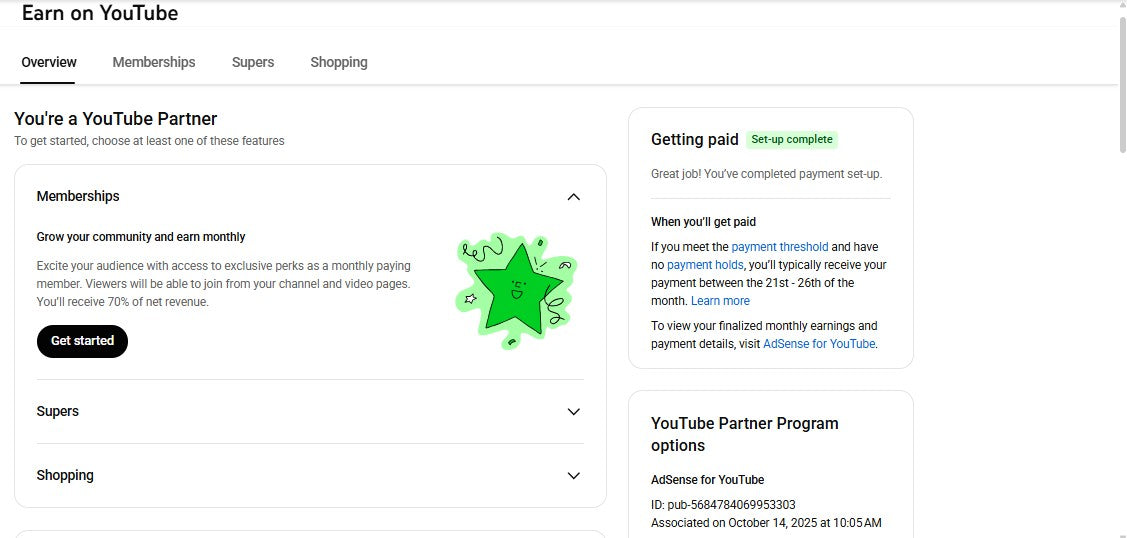Click the Earn on YouTube page title
The height and width of the screenshot is (538, 1127).
(x=100, y=14)
